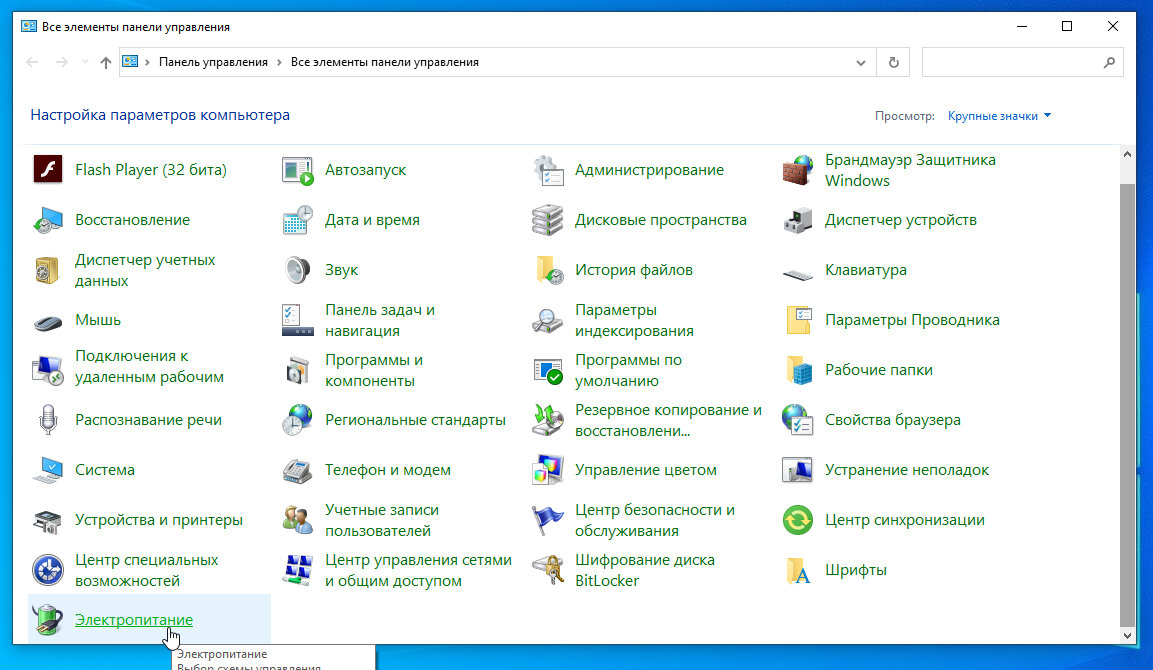Viewport: 1153px width, 670px height.
Task: Refresh the control panel view
Action: pos(893,63)
